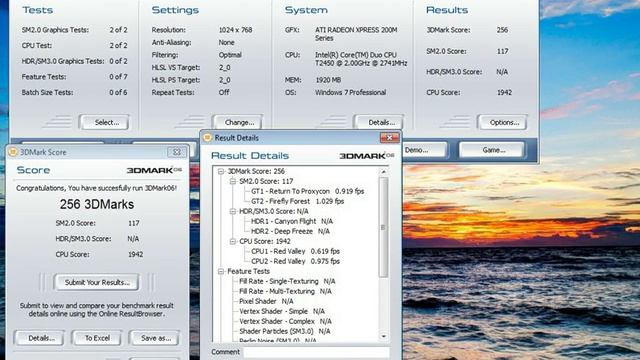Select CPU2 - Red Valley row

[296, 261]
